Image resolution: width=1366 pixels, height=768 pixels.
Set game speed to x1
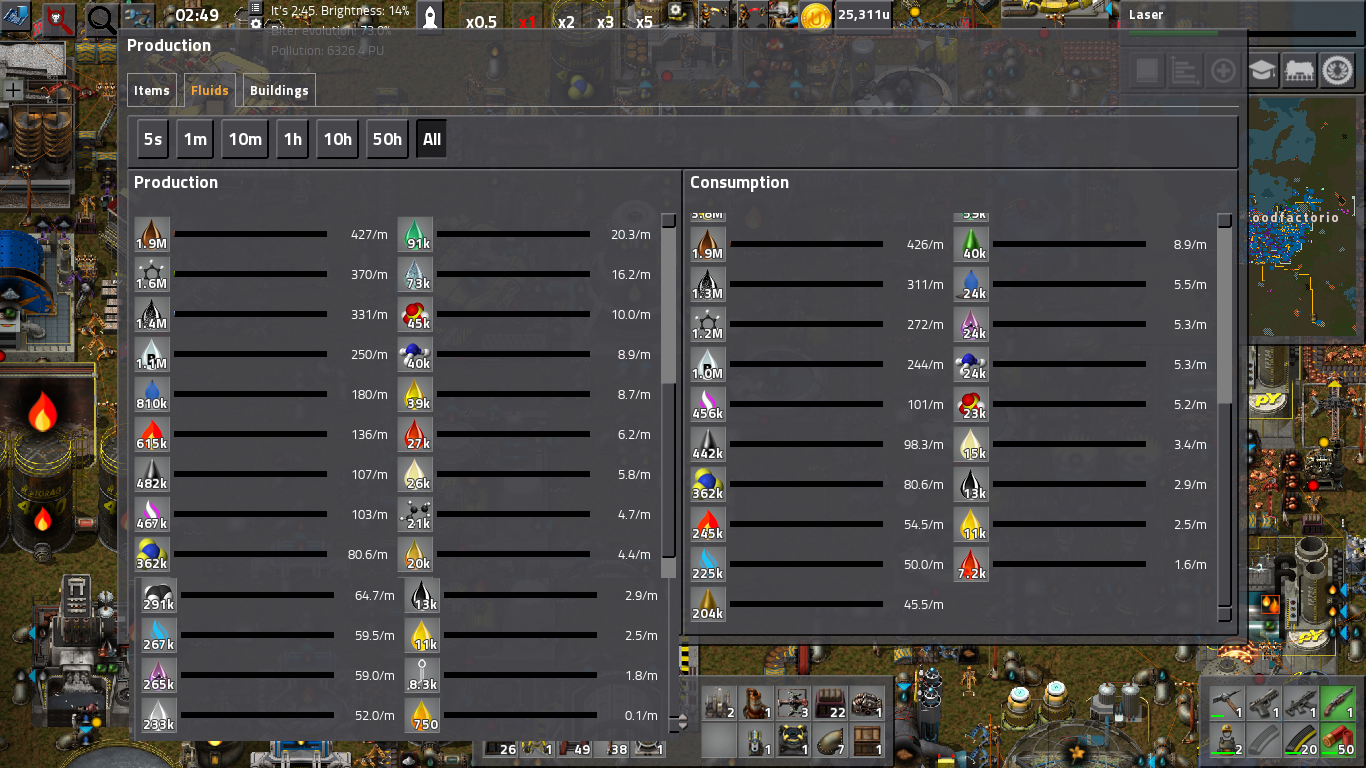coord(527,21)
